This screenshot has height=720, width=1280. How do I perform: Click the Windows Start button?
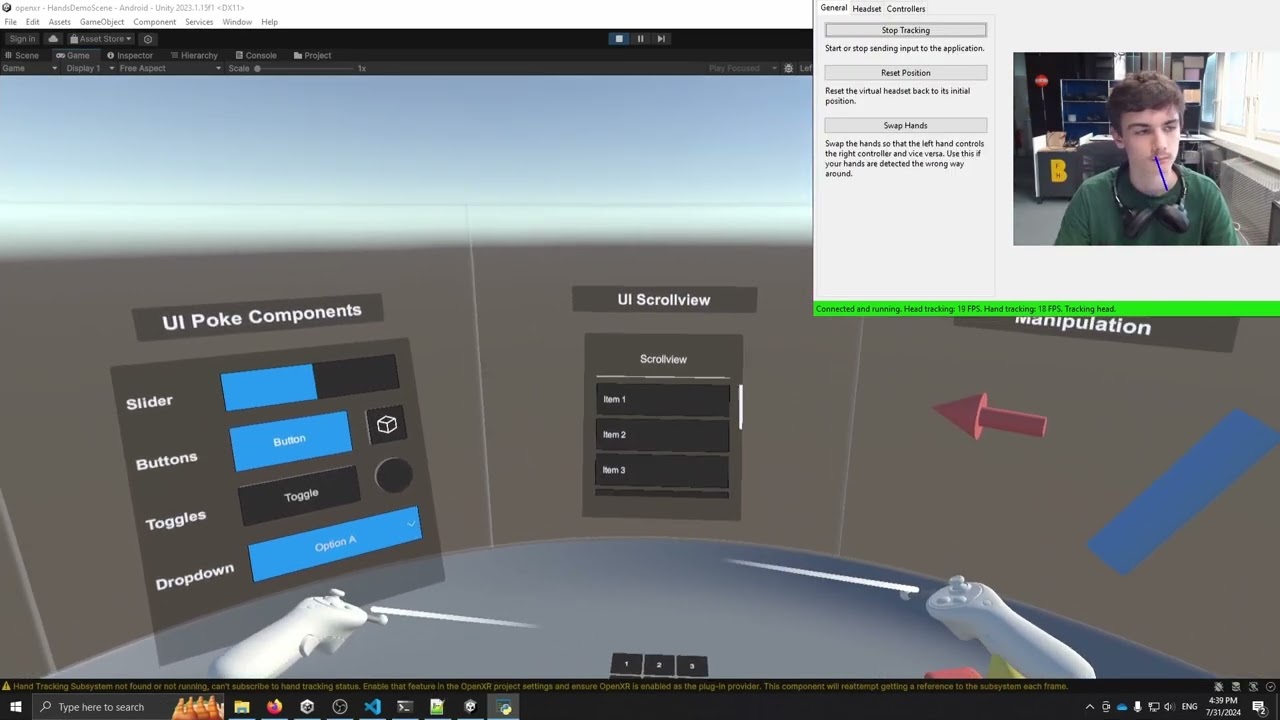pyautogui.click(x=16, y=707)
